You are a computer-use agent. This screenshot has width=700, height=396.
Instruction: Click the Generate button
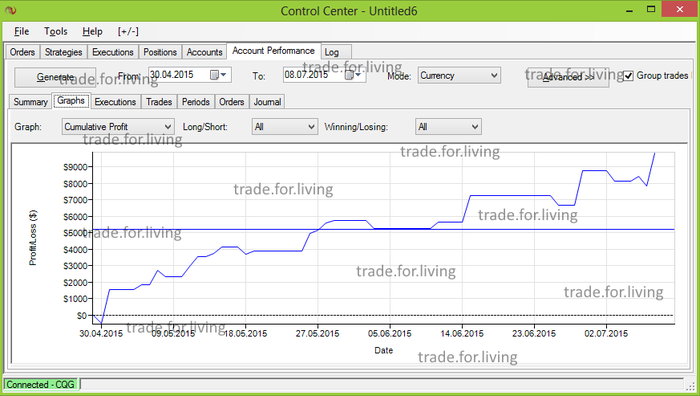tap(55, 77)
